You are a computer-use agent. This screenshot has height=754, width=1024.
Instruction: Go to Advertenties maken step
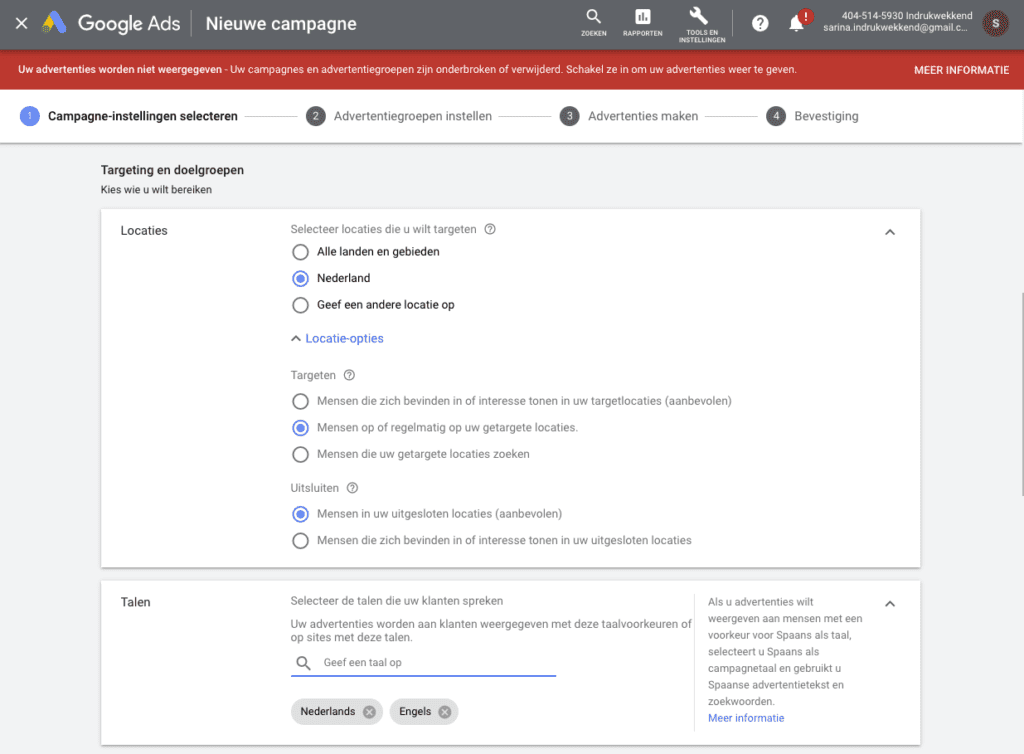click(x=644, y=116)
